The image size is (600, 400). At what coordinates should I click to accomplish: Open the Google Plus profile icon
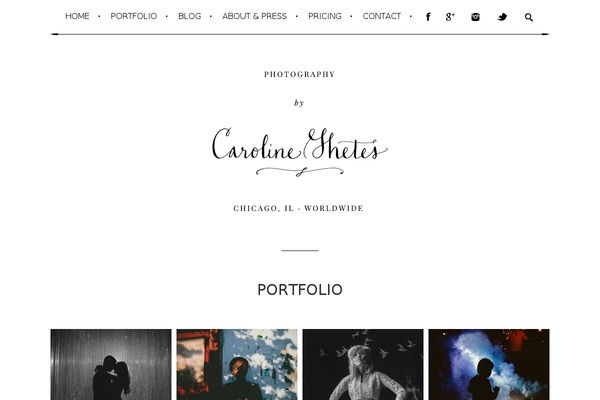tap(450, 17)
